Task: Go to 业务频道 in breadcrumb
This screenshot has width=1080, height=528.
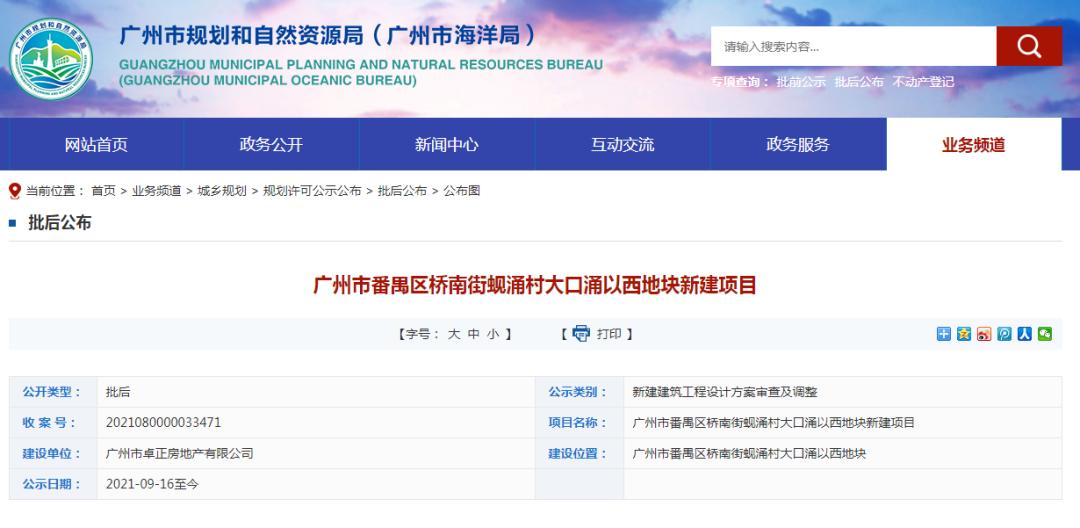Action: pyautogui.click(x=156, y=191)
